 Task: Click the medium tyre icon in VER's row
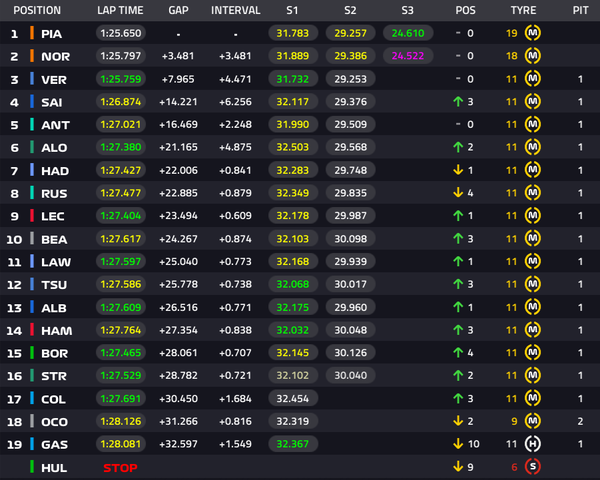(533, 79)
